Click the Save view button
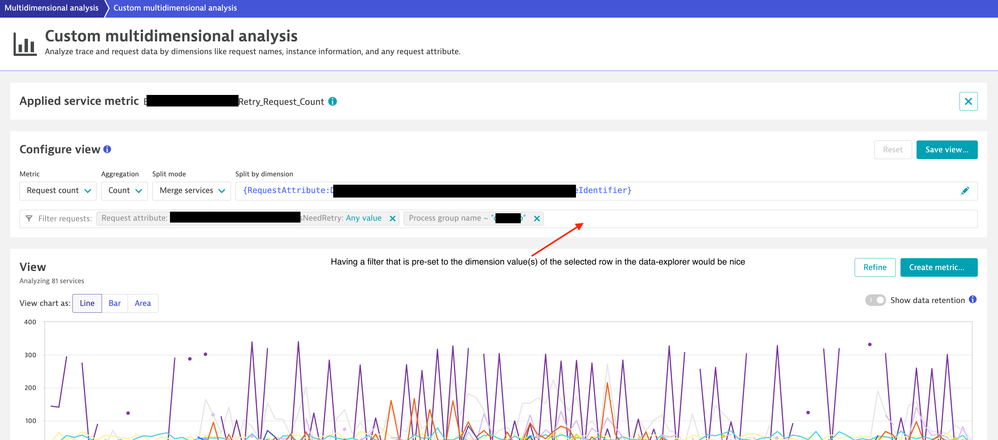The width and height of the screenshot is (998, 440). tap(946, 150)
